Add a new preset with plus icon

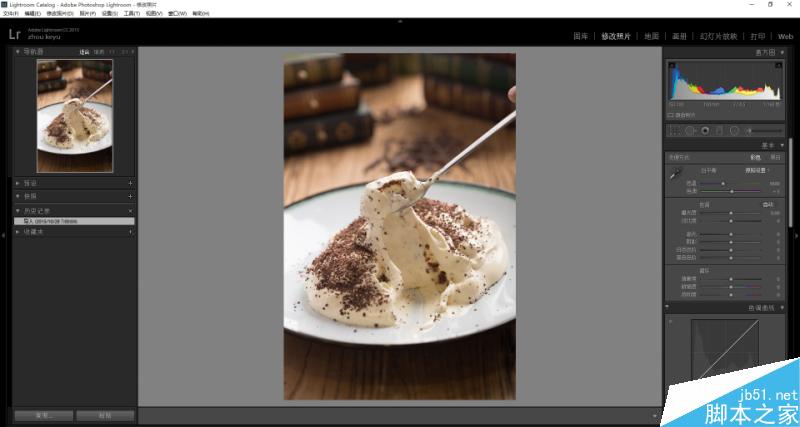click(x=130, y=183)
